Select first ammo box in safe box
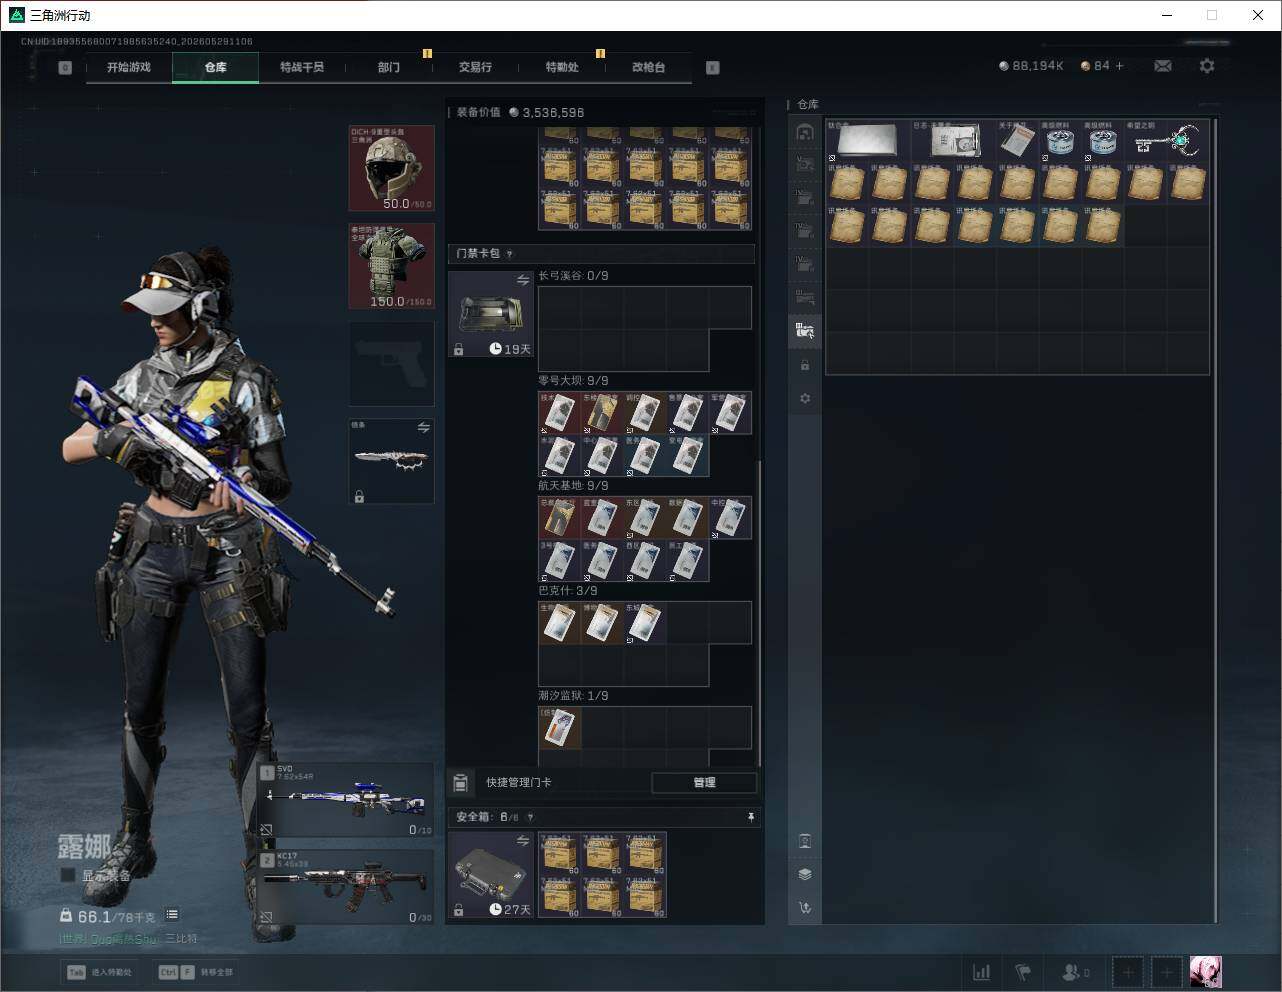 559,853
